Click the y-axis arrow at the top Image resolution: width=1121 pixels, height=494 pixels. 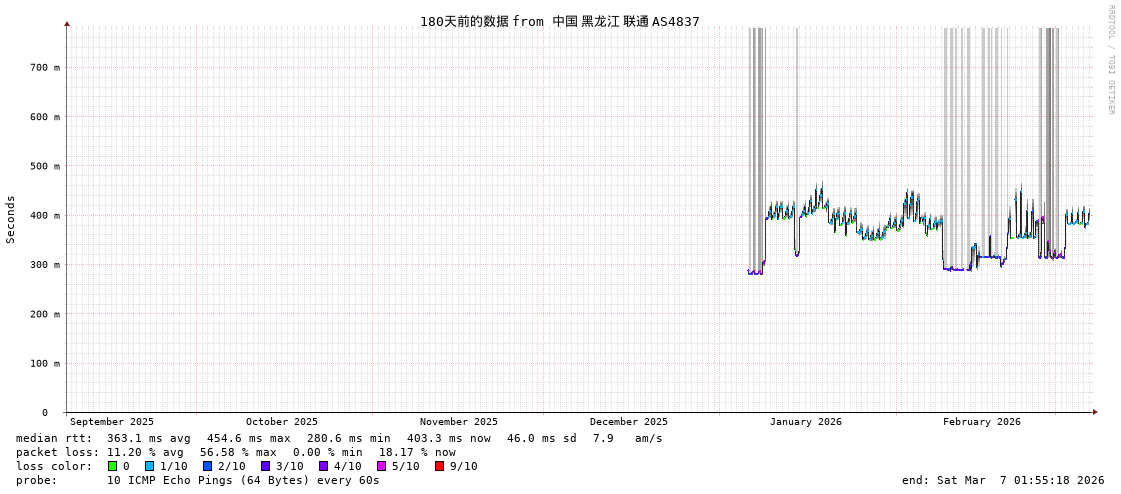click(67, 23)
